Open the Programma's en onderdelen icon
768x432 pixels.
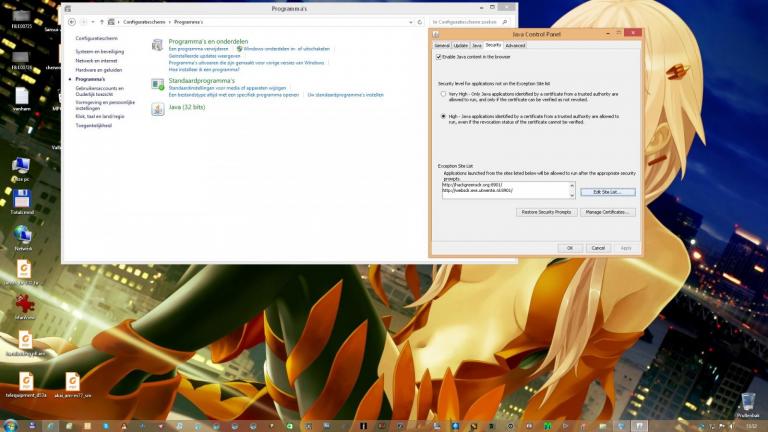(158, 45)
